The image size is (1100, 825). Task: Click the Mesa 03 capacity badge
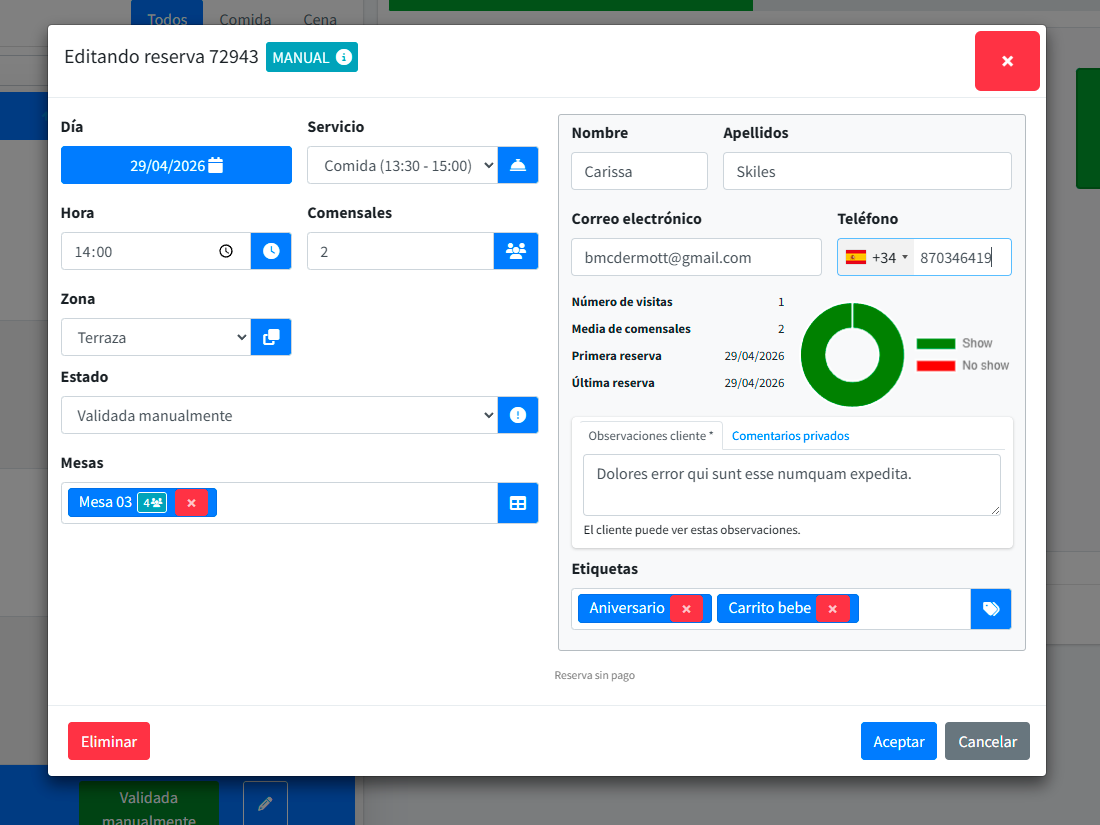[152, 503]
